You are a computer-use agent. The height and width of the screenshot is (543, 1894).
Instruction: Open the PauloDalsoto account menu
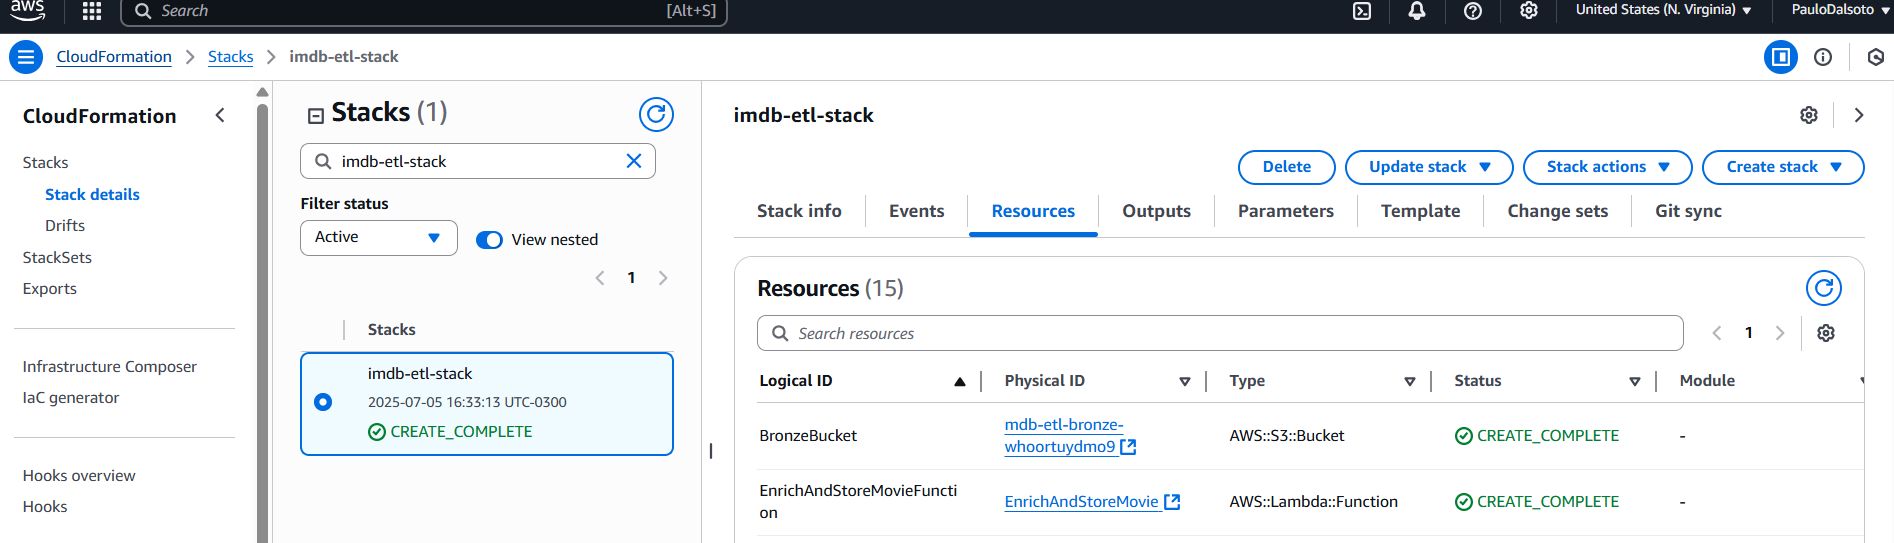coord(1838,10)
